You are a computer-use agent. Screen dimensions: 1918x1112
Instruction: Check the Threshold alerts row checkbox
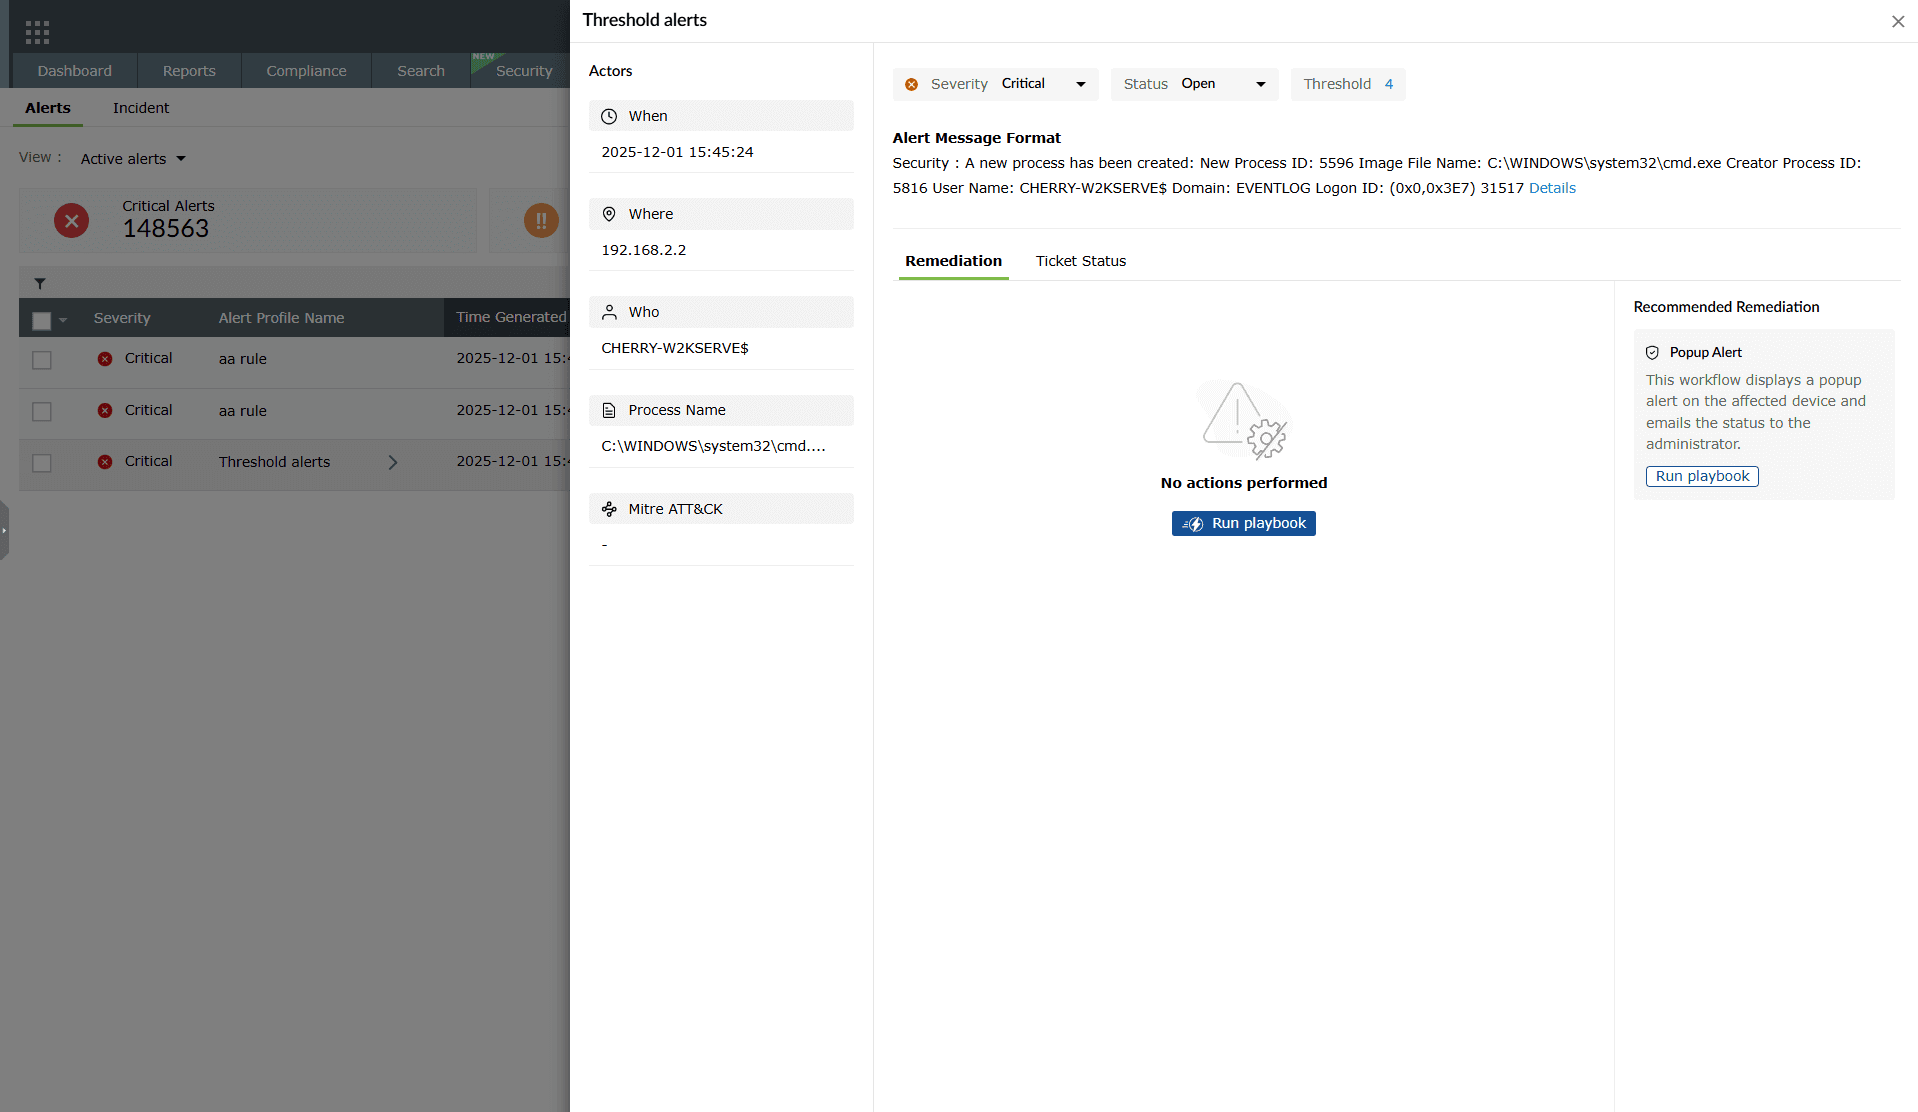coord(41,463)
